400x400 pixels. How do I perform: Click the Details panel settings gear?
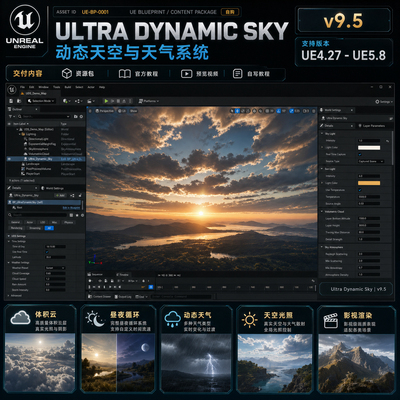pyautogui.click(x=82, y=215)
